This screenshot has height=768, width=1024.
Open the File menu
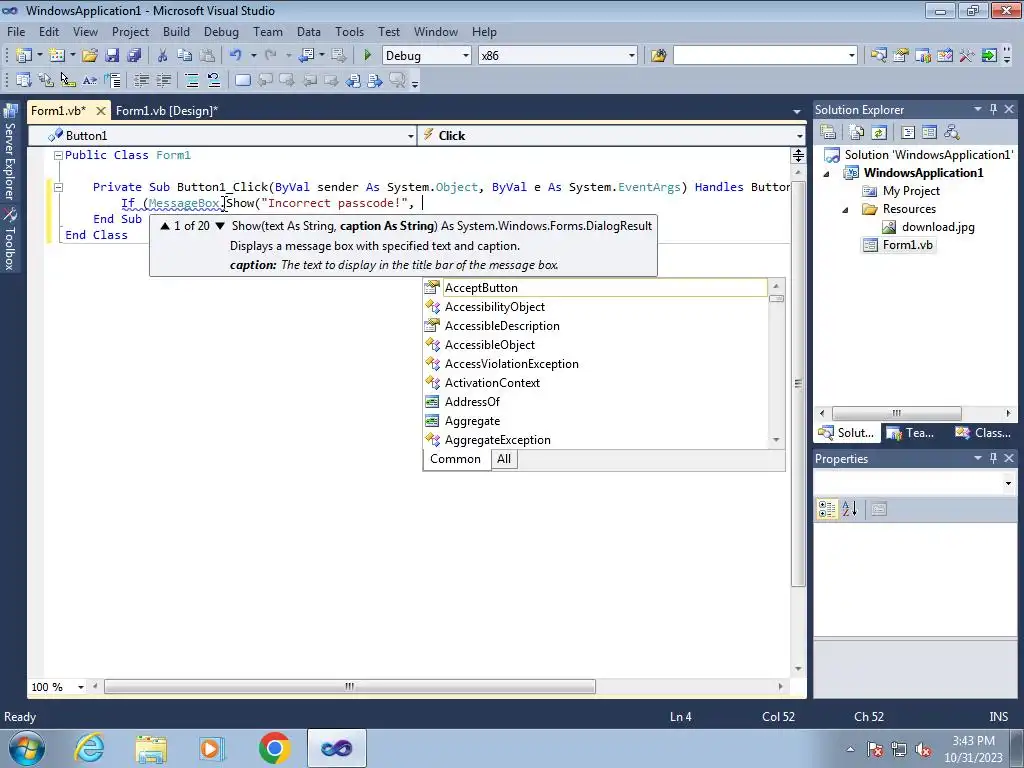16,31
